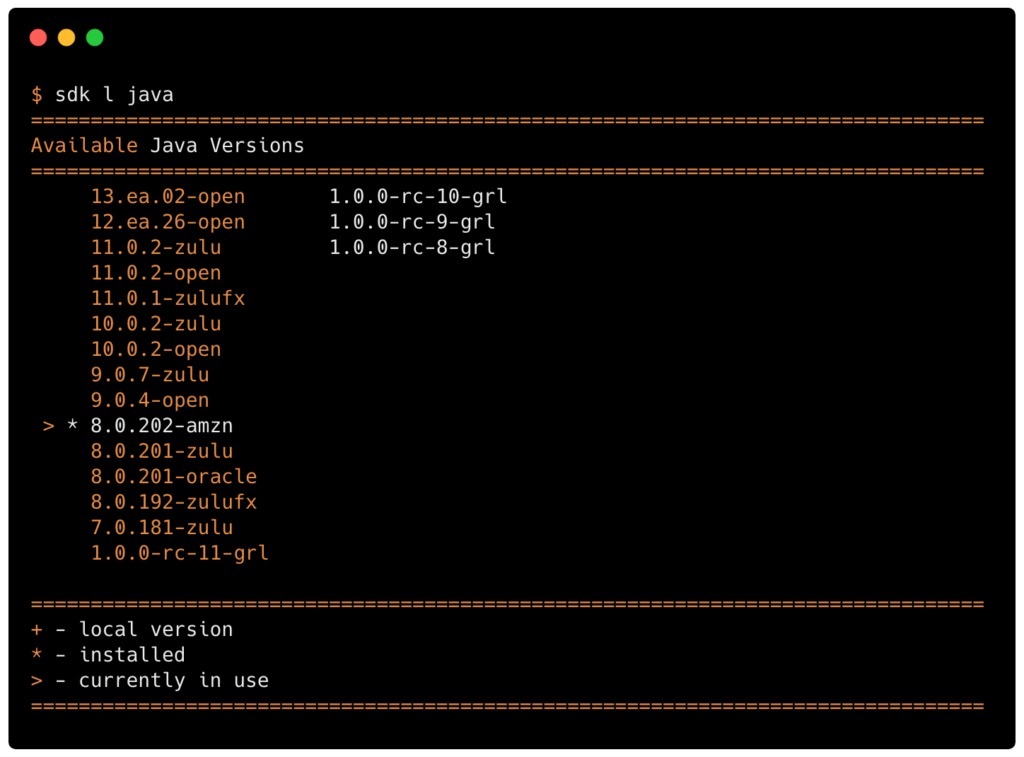Viewport: 1024px width, 757px height.
Task: Click the yellow minimize traffic light button
Action: point(66,36)
